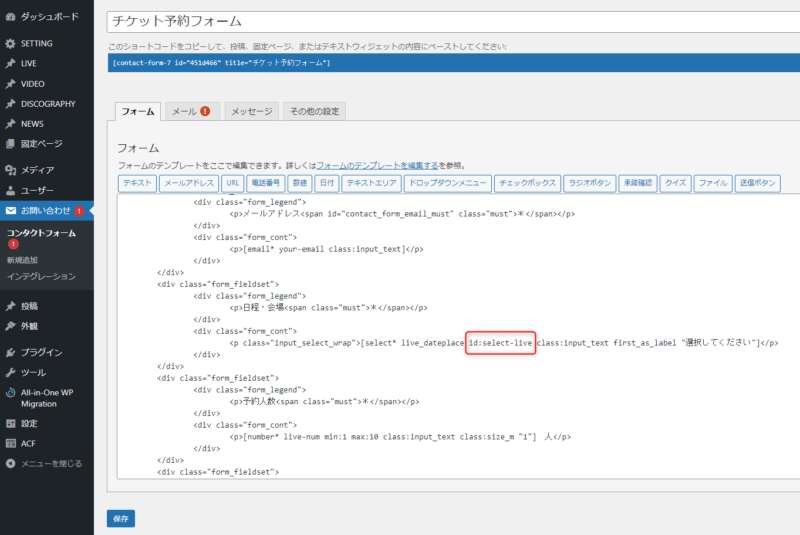The image size is (800, 535).
Task: Click the 保存 save button
Action: click(121, 518)
